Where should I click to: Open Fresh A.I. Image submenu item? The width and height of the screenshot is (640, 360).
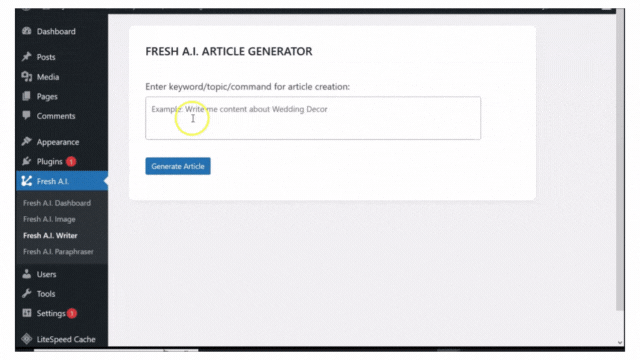coord(49,219)
